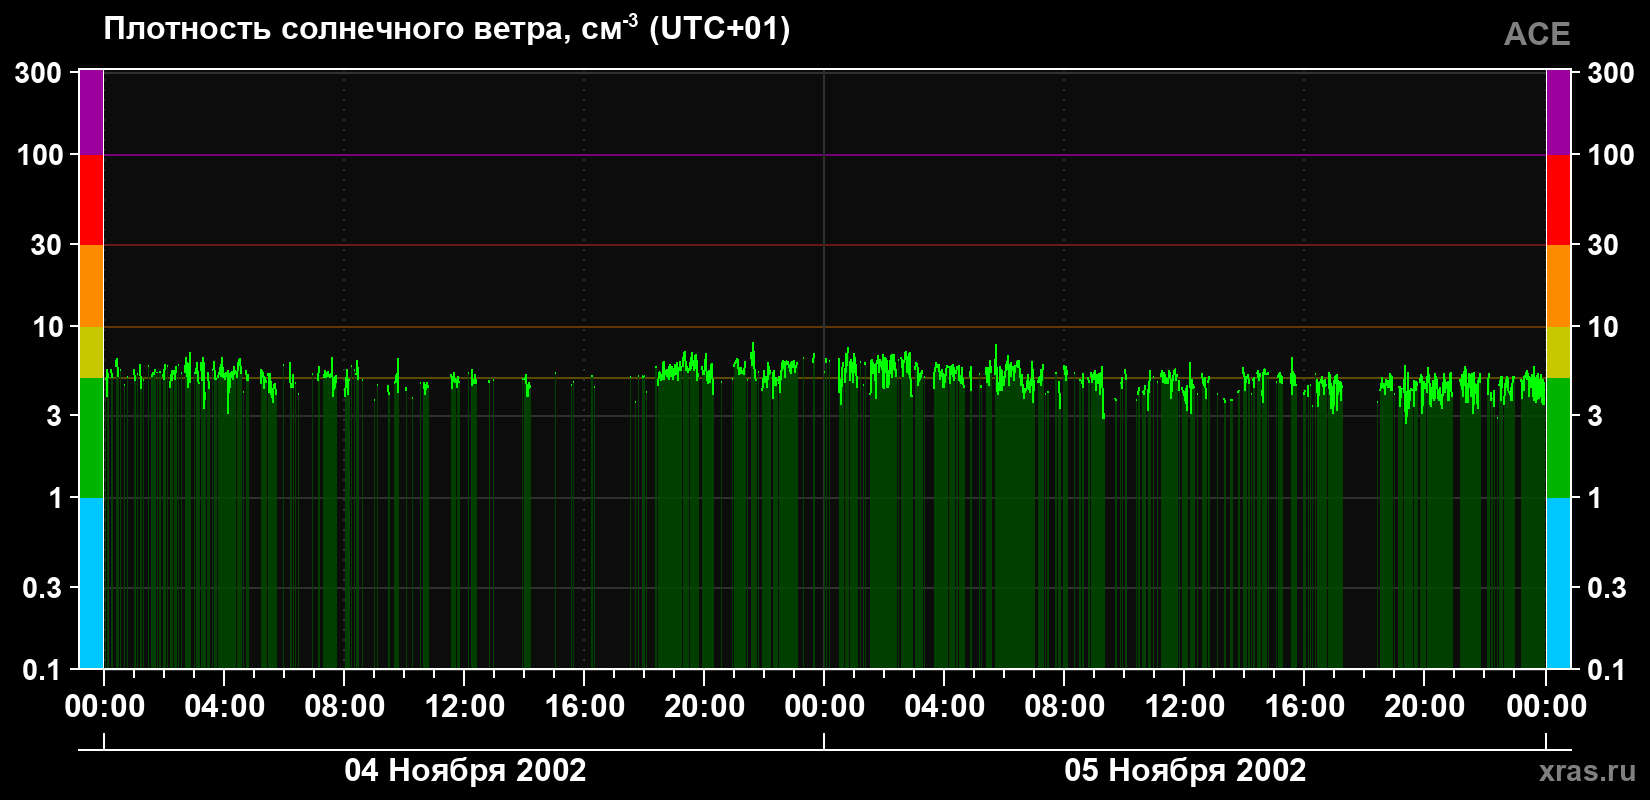The height and width of the screenshot is (800, 1650).
Task: Click the purple color band on left scale
Action: (x=91, y=112)
